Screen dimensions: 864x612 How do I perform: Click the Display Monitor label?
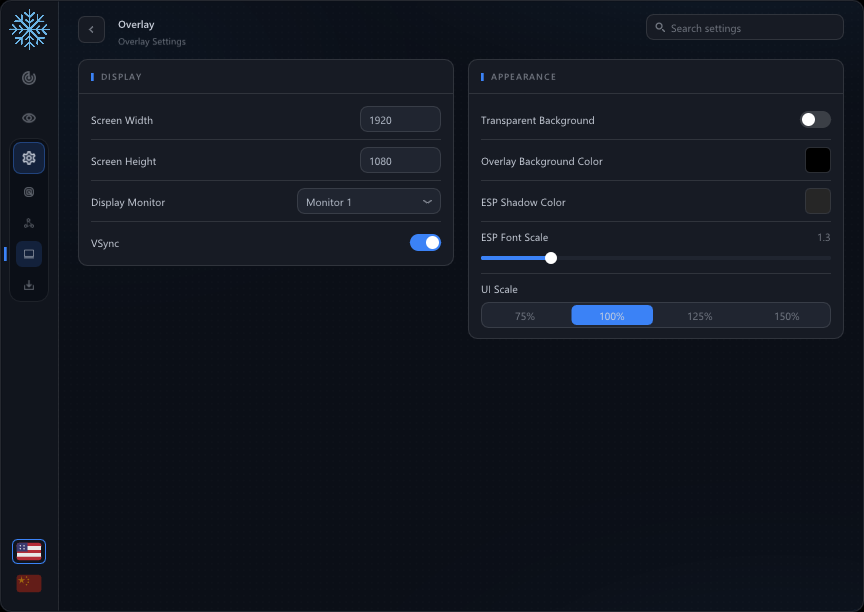click(x=128, y=202)
